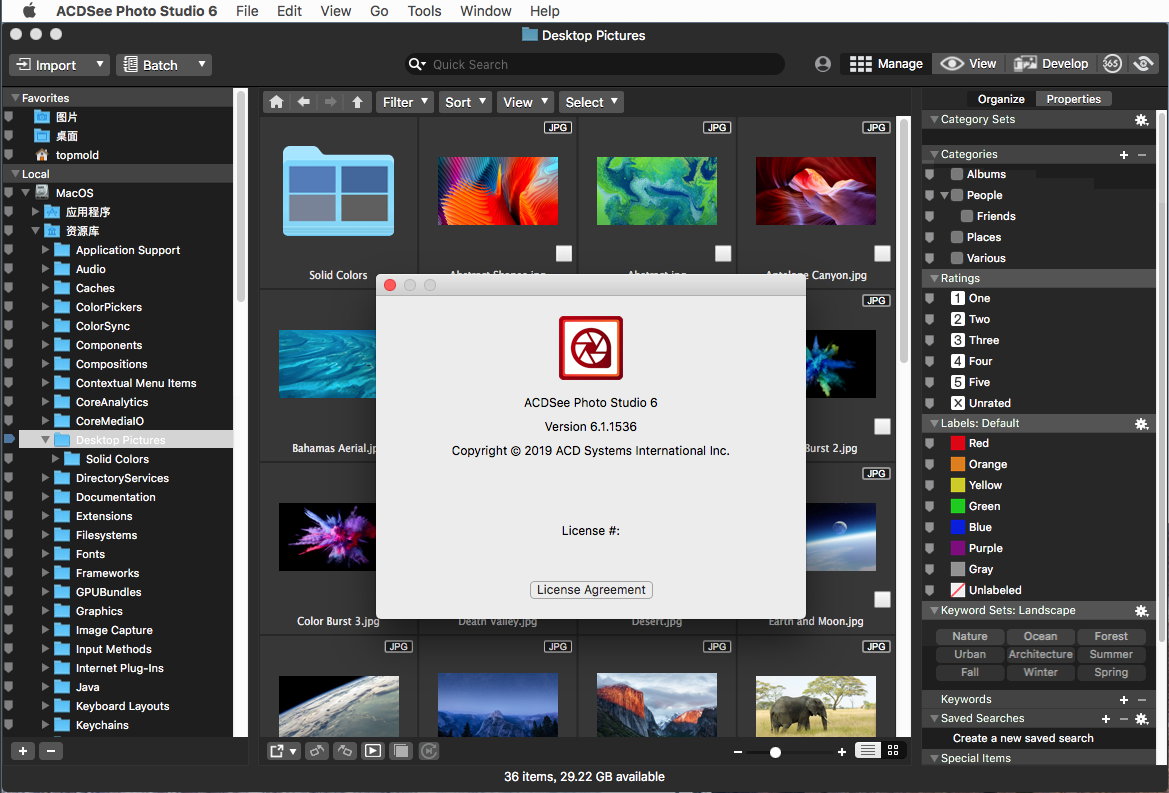Add a folder with the bottom-left plus button
1169x793 pixels.
pyautogui.click(x=23, y=751)
